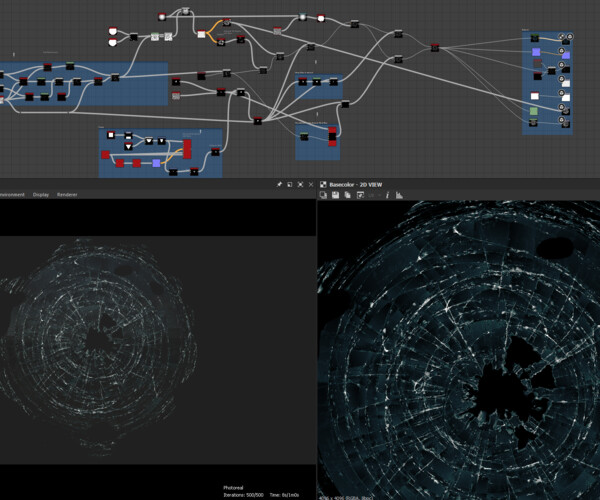Select the tall red-black-red node in lower middle frame

coord(332,137)
